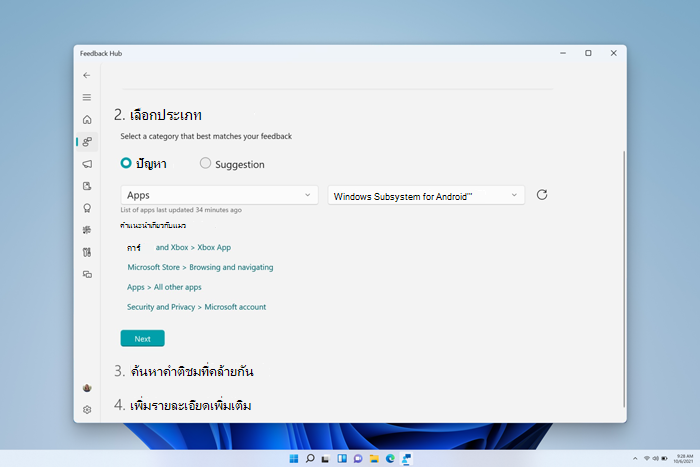This screenshot has height=467, width=700.
Task: Select the Suggestion radio button
Action: (205, 163)
